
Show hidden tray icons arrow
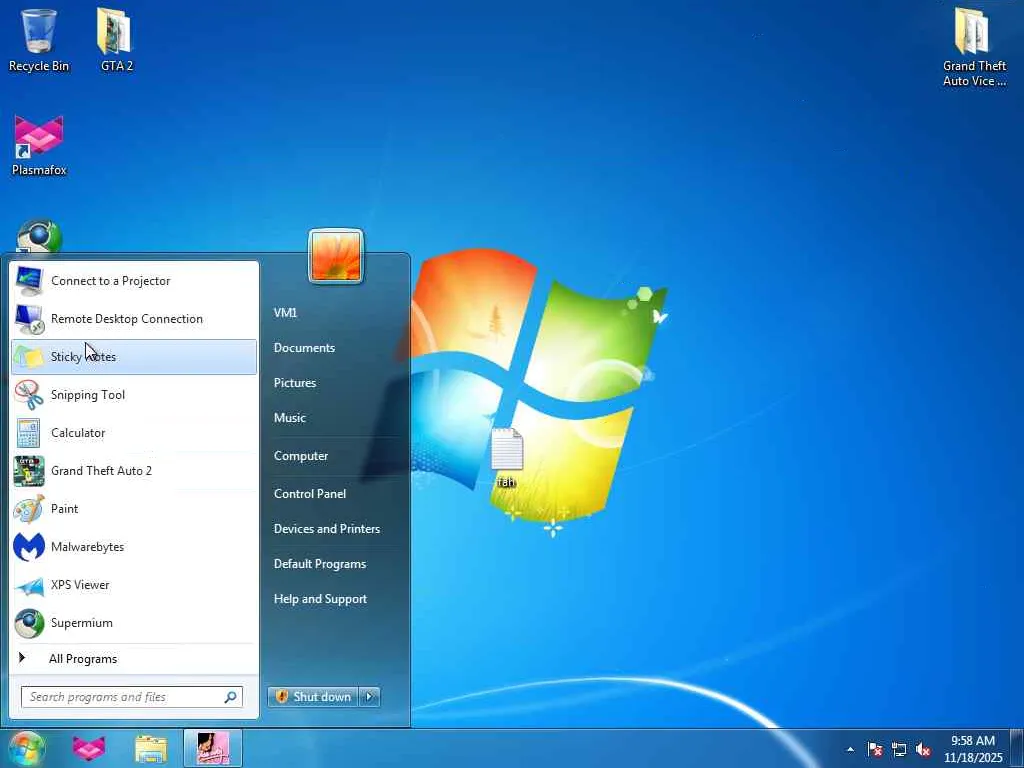[x=850, y=749]
